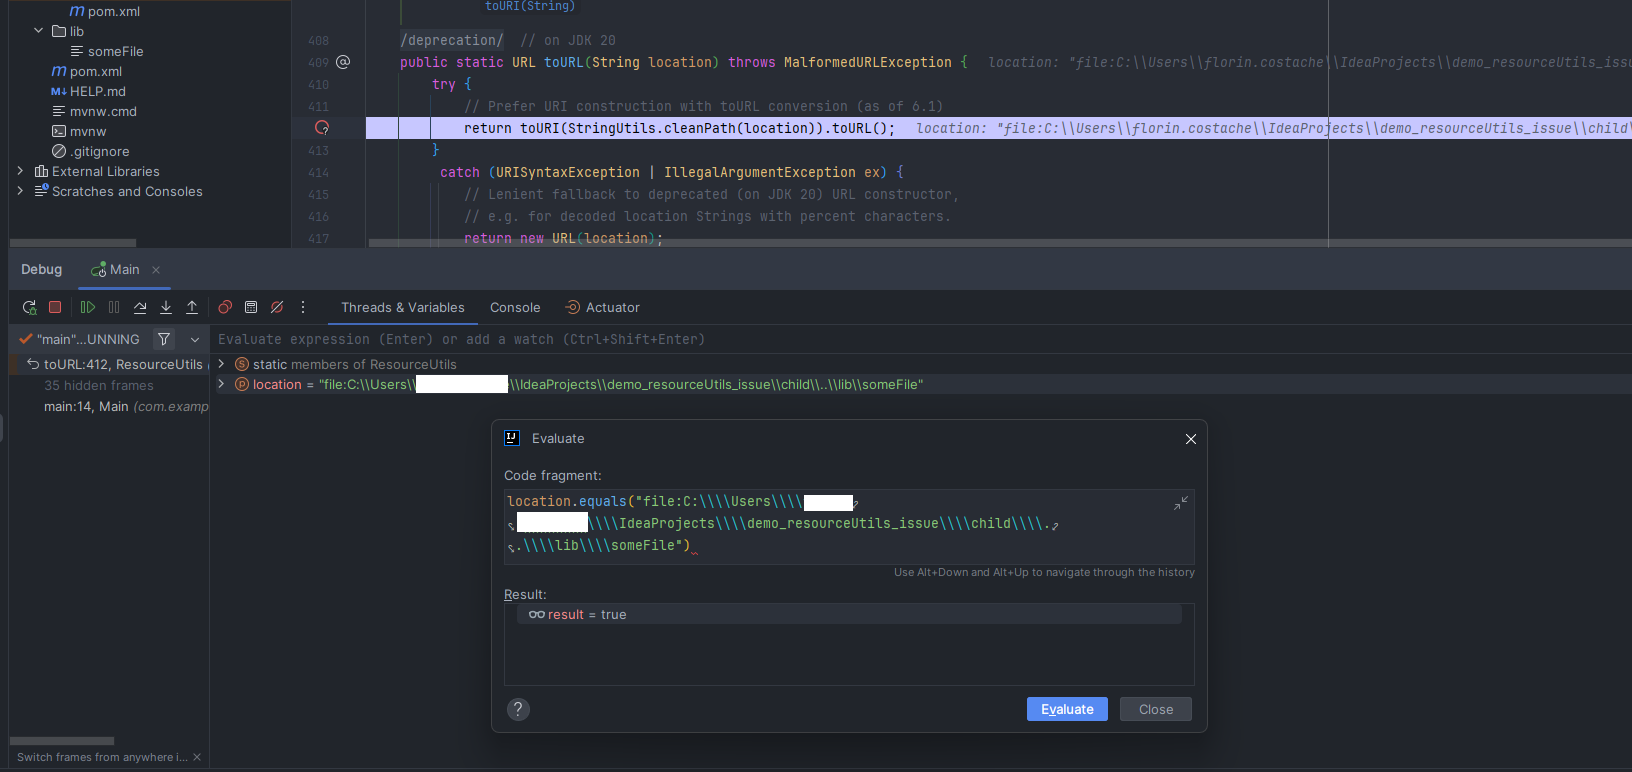Expand Scratches and Consoles node
The height and width of the screenshot is (772, 1632).
(x=20, y=191)
